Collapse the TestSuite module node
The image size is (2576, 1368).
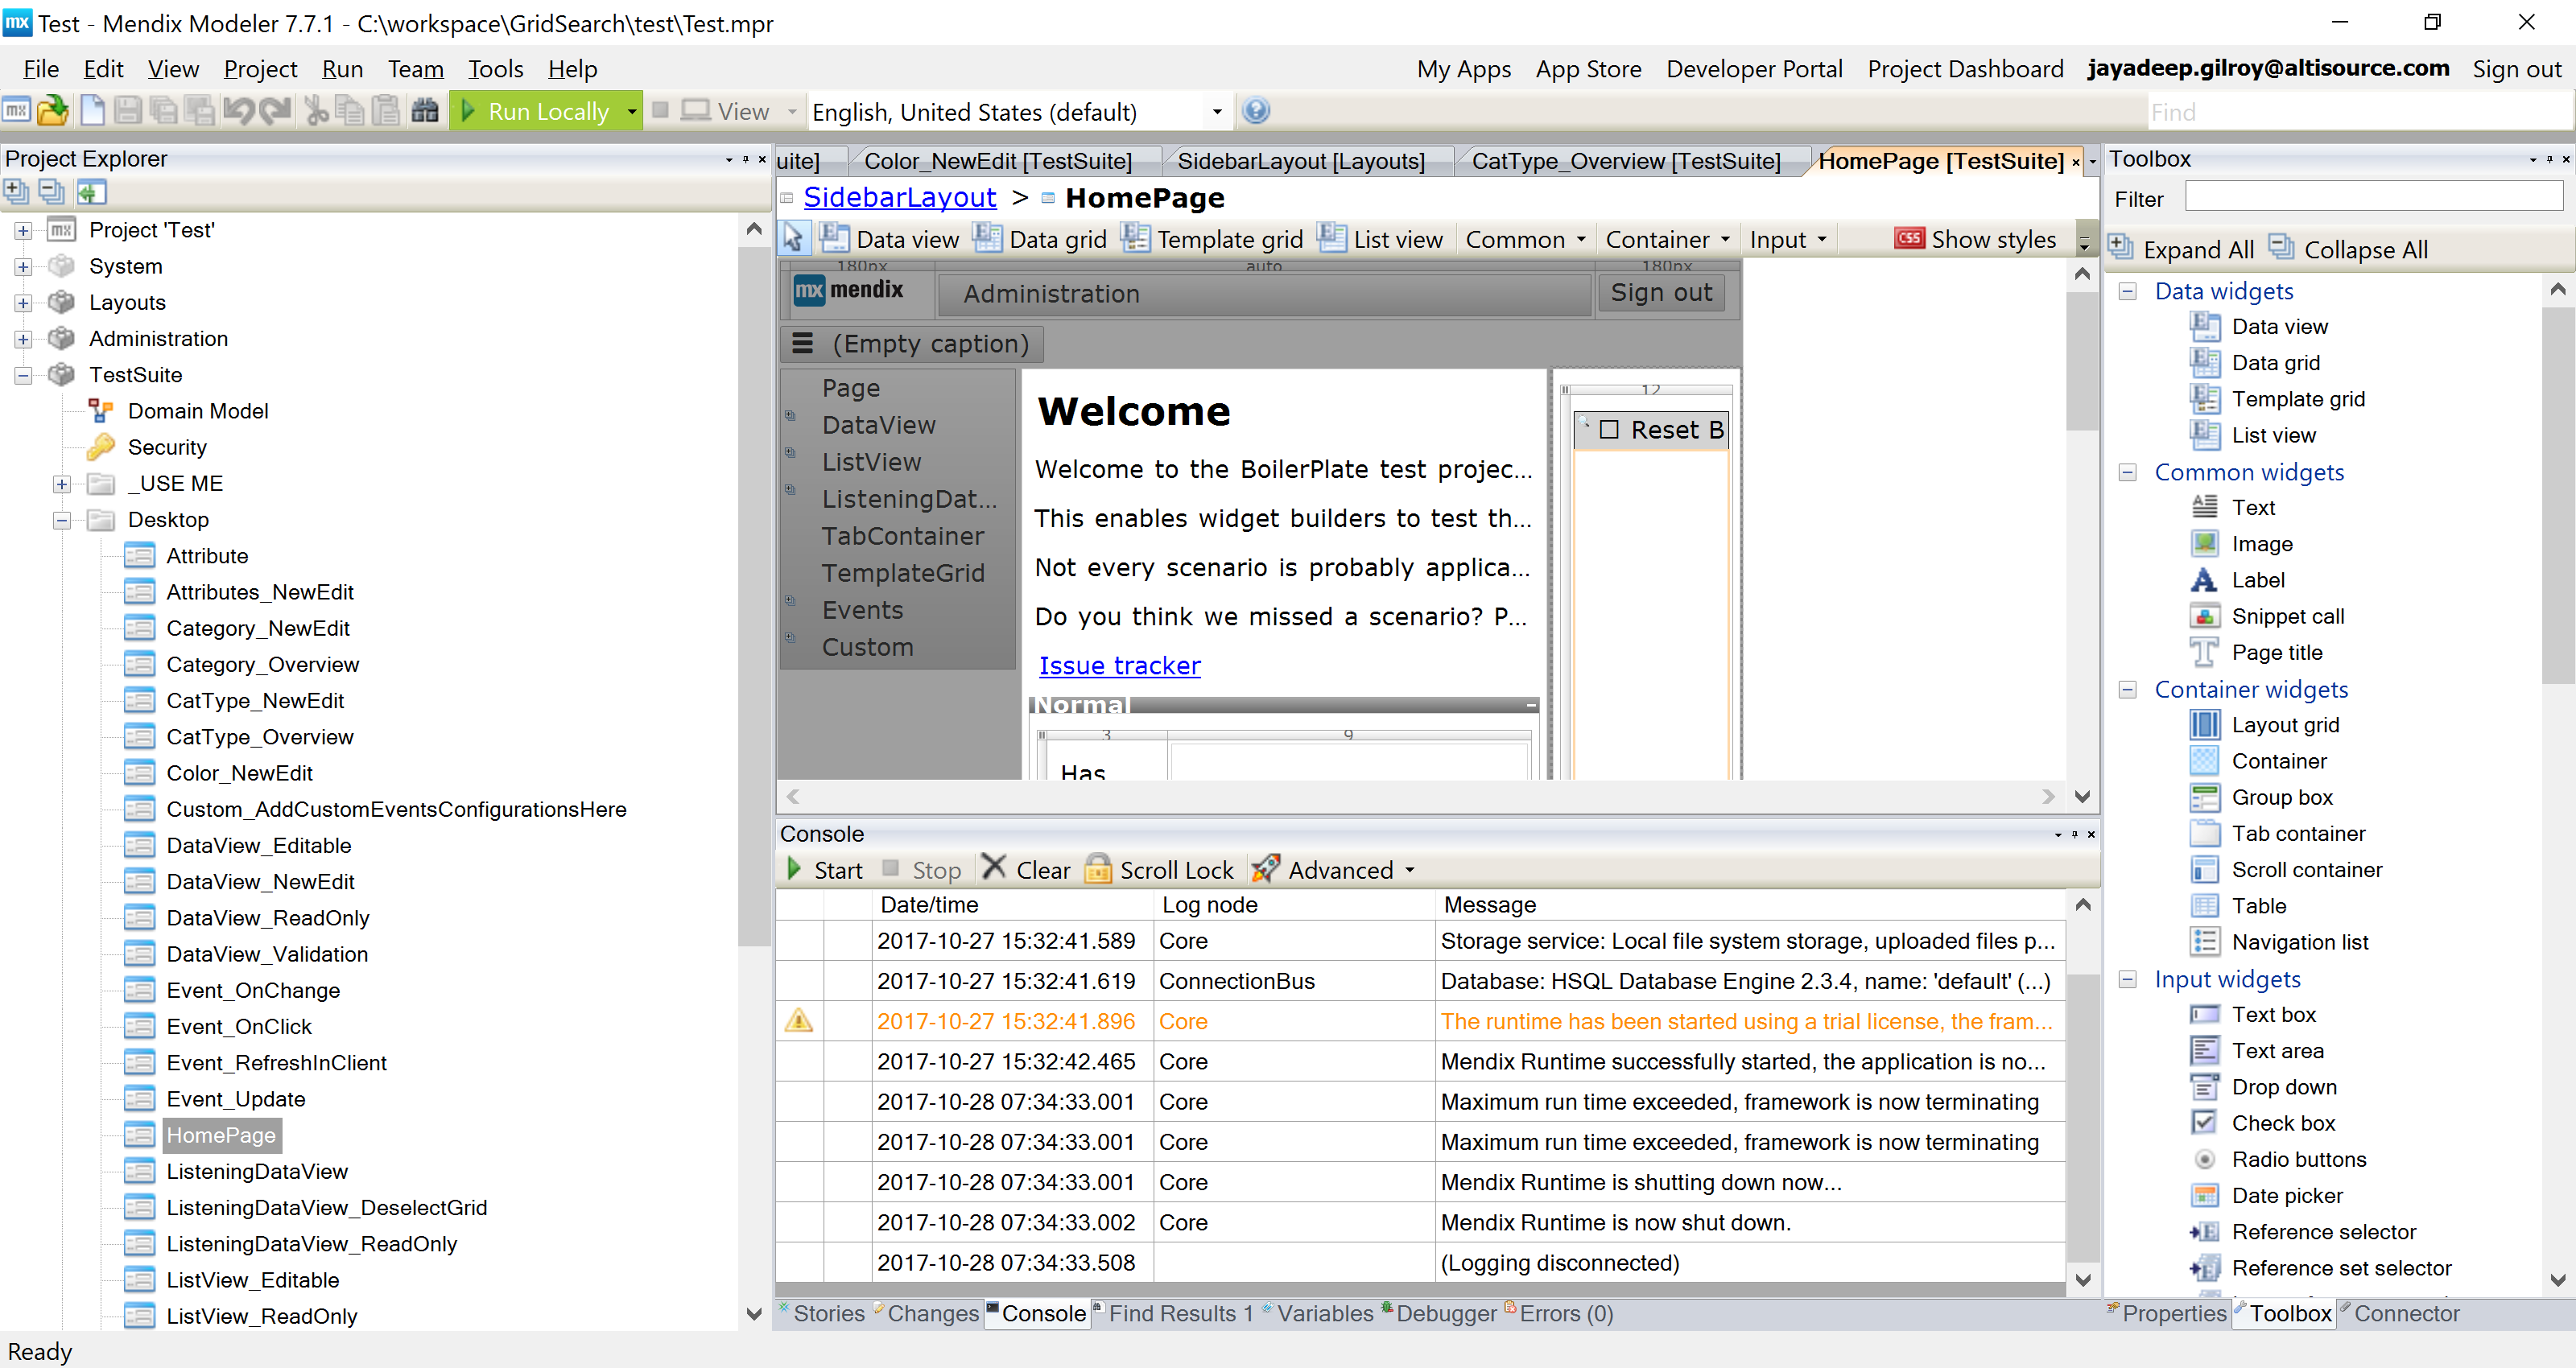click(23, 375)
